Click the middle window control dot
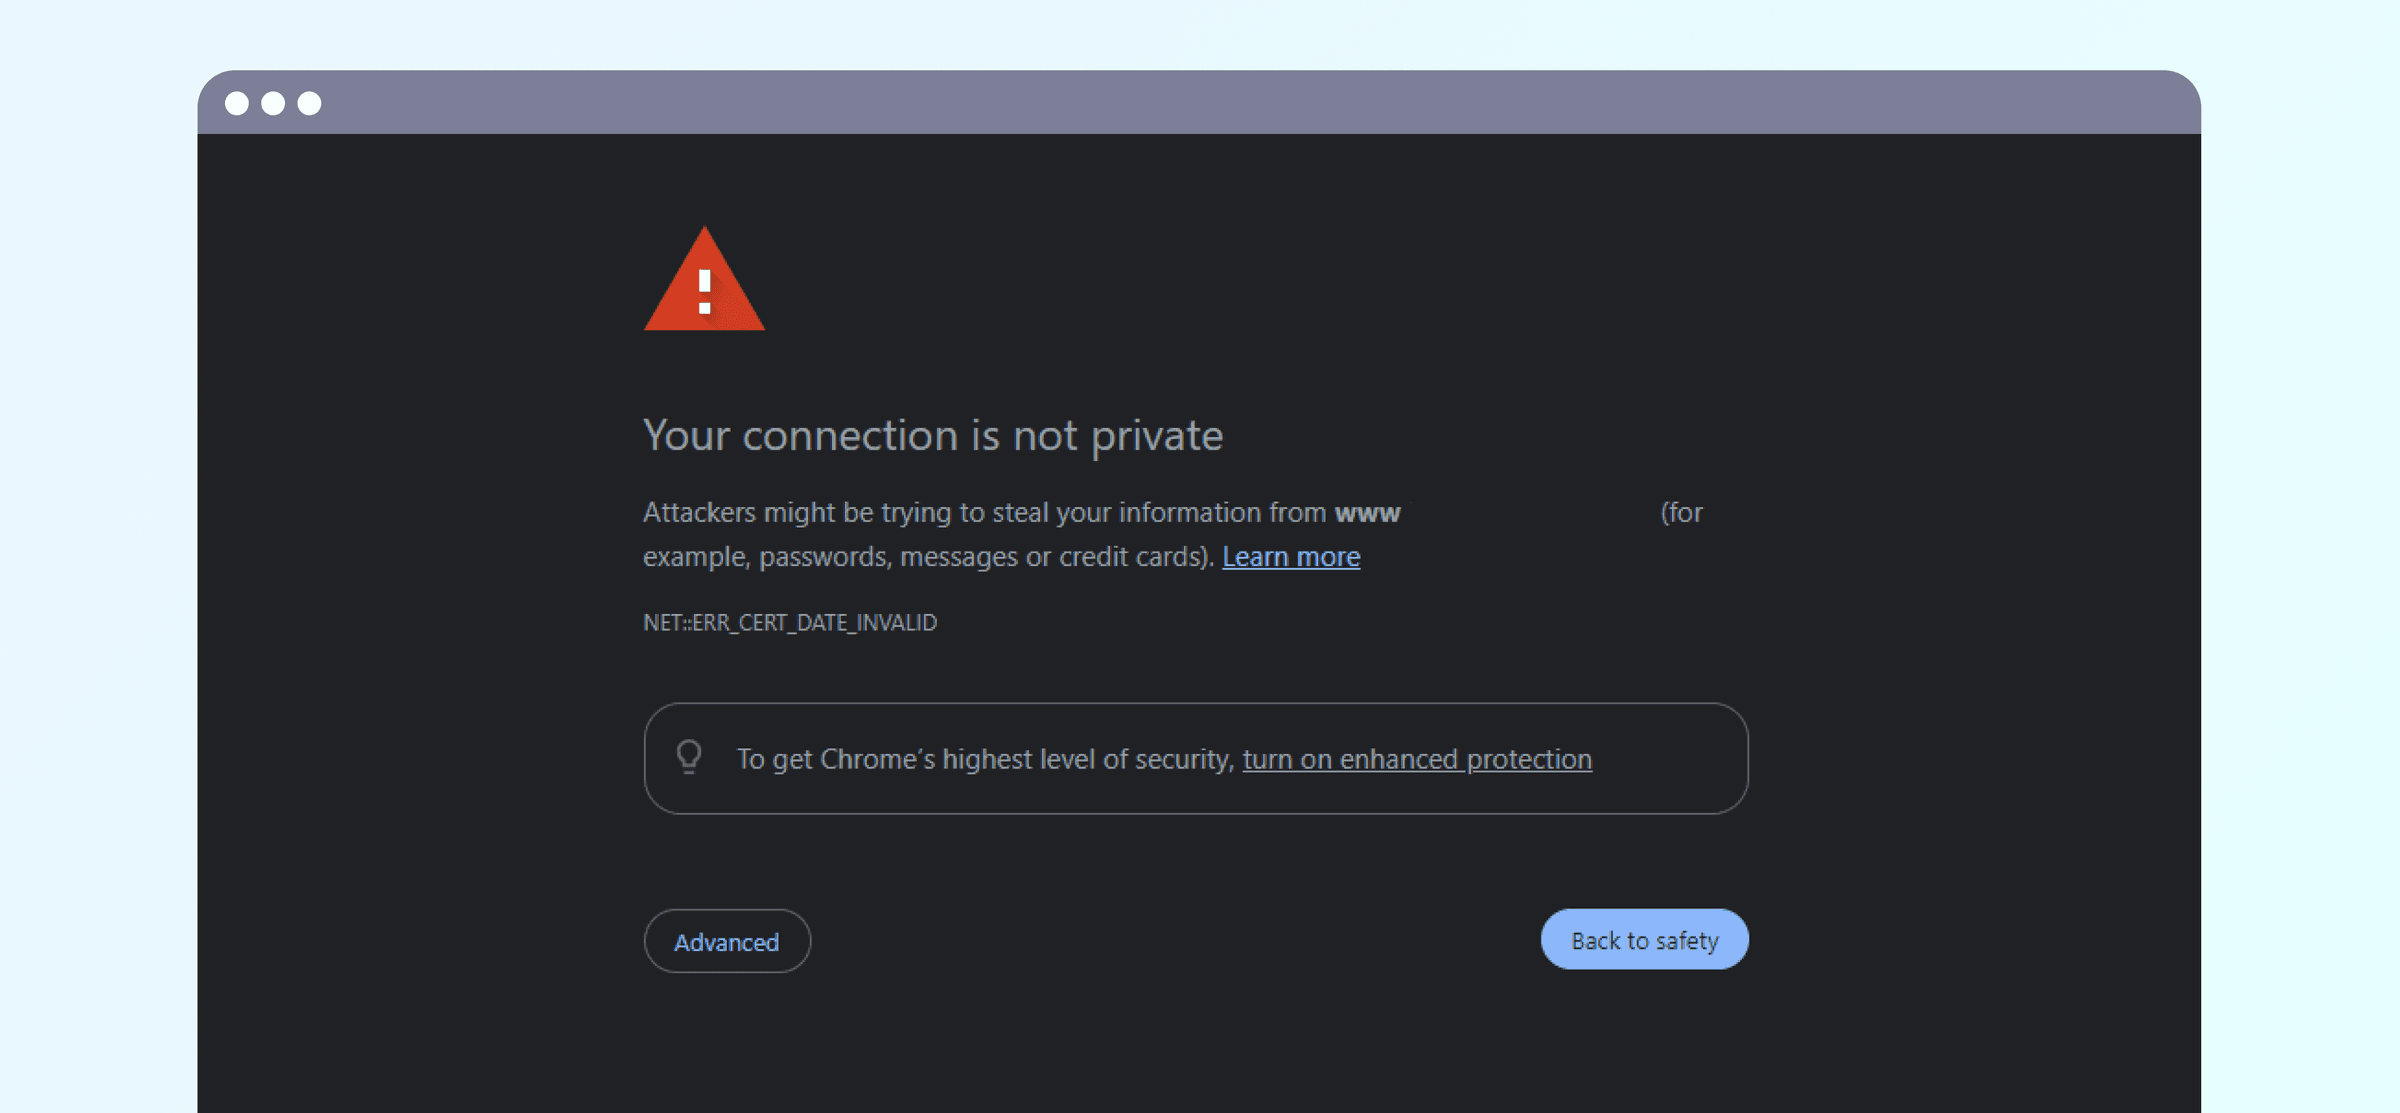Screen dimensions: 2400x1113 (274, 102)
